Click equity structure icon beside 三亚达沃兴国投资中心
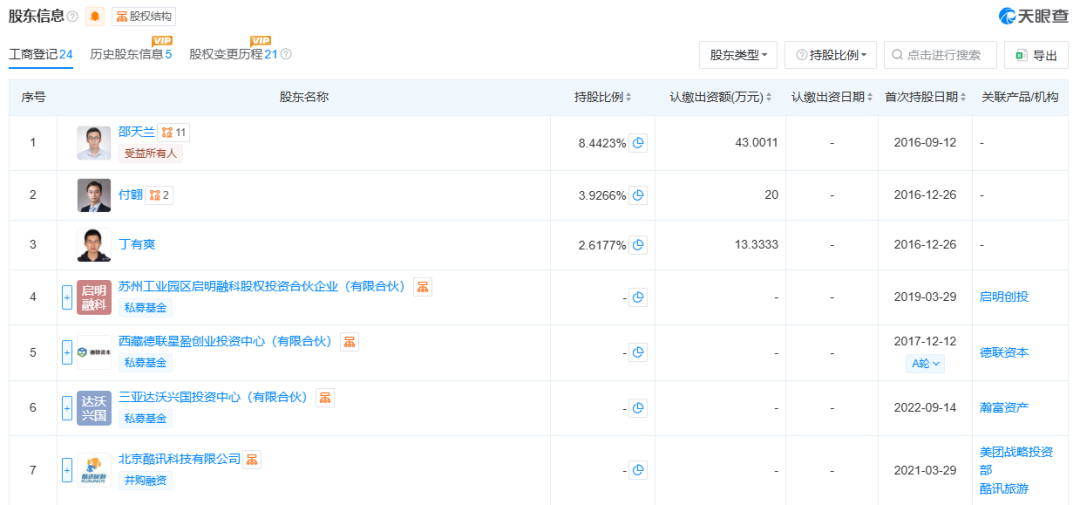 click(x=325, y=397)
